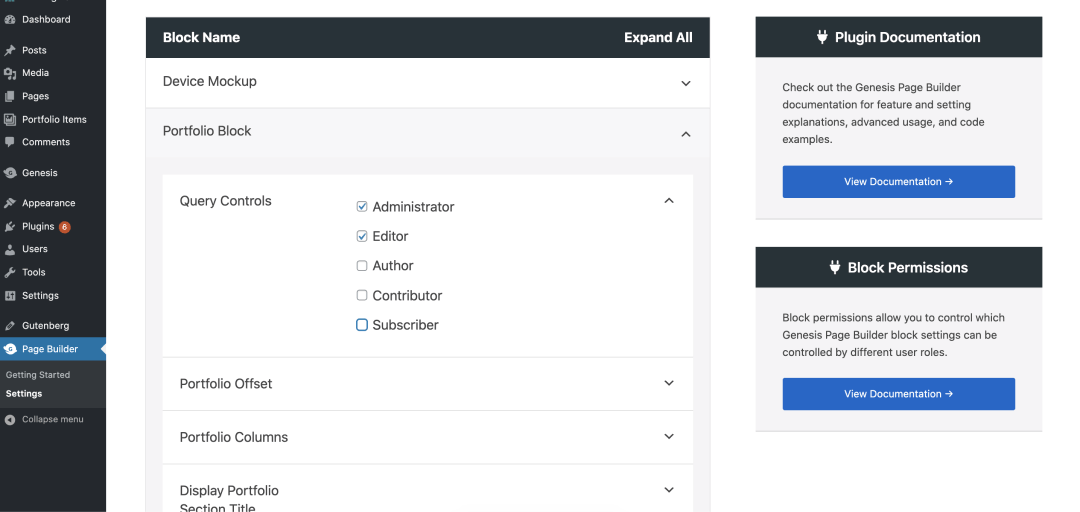Expand the Portfolio Offset chevron
The height and width of the screenshot is (512, 1080).
(668, 383)
